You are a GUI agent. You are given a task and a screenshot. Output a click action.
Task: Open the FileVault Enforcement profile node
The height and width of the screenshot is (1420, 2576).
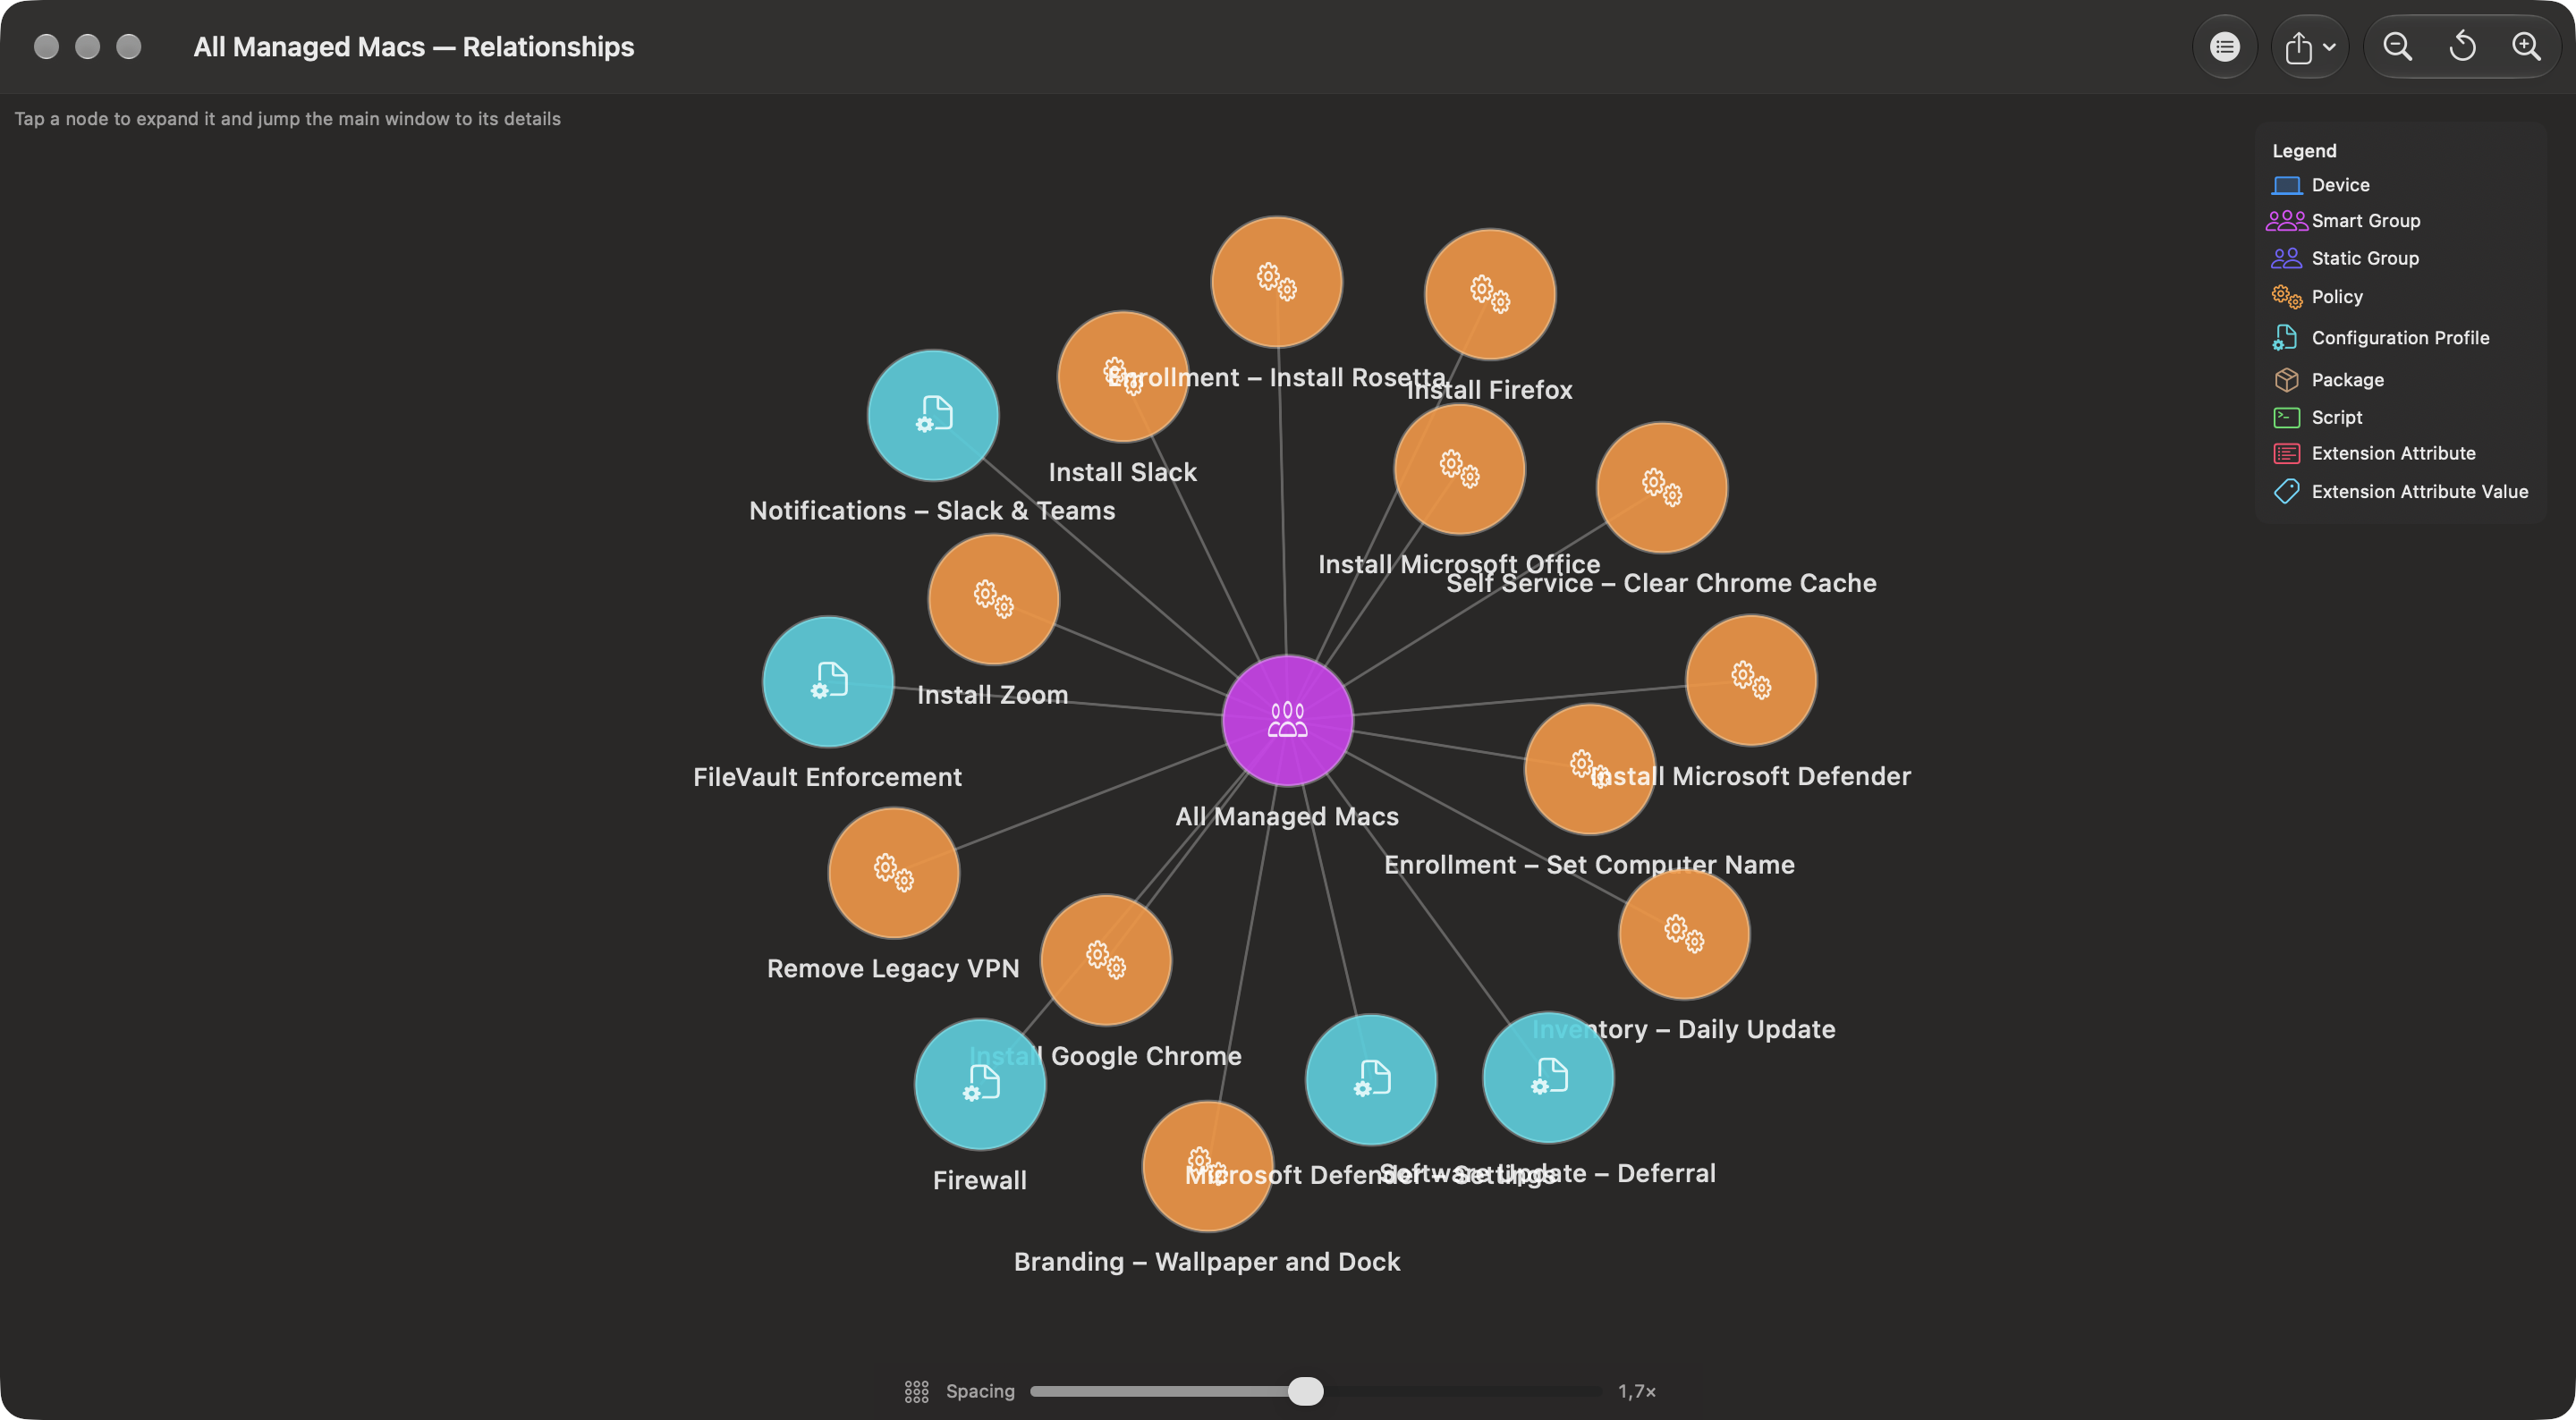(x=828, y=682)
